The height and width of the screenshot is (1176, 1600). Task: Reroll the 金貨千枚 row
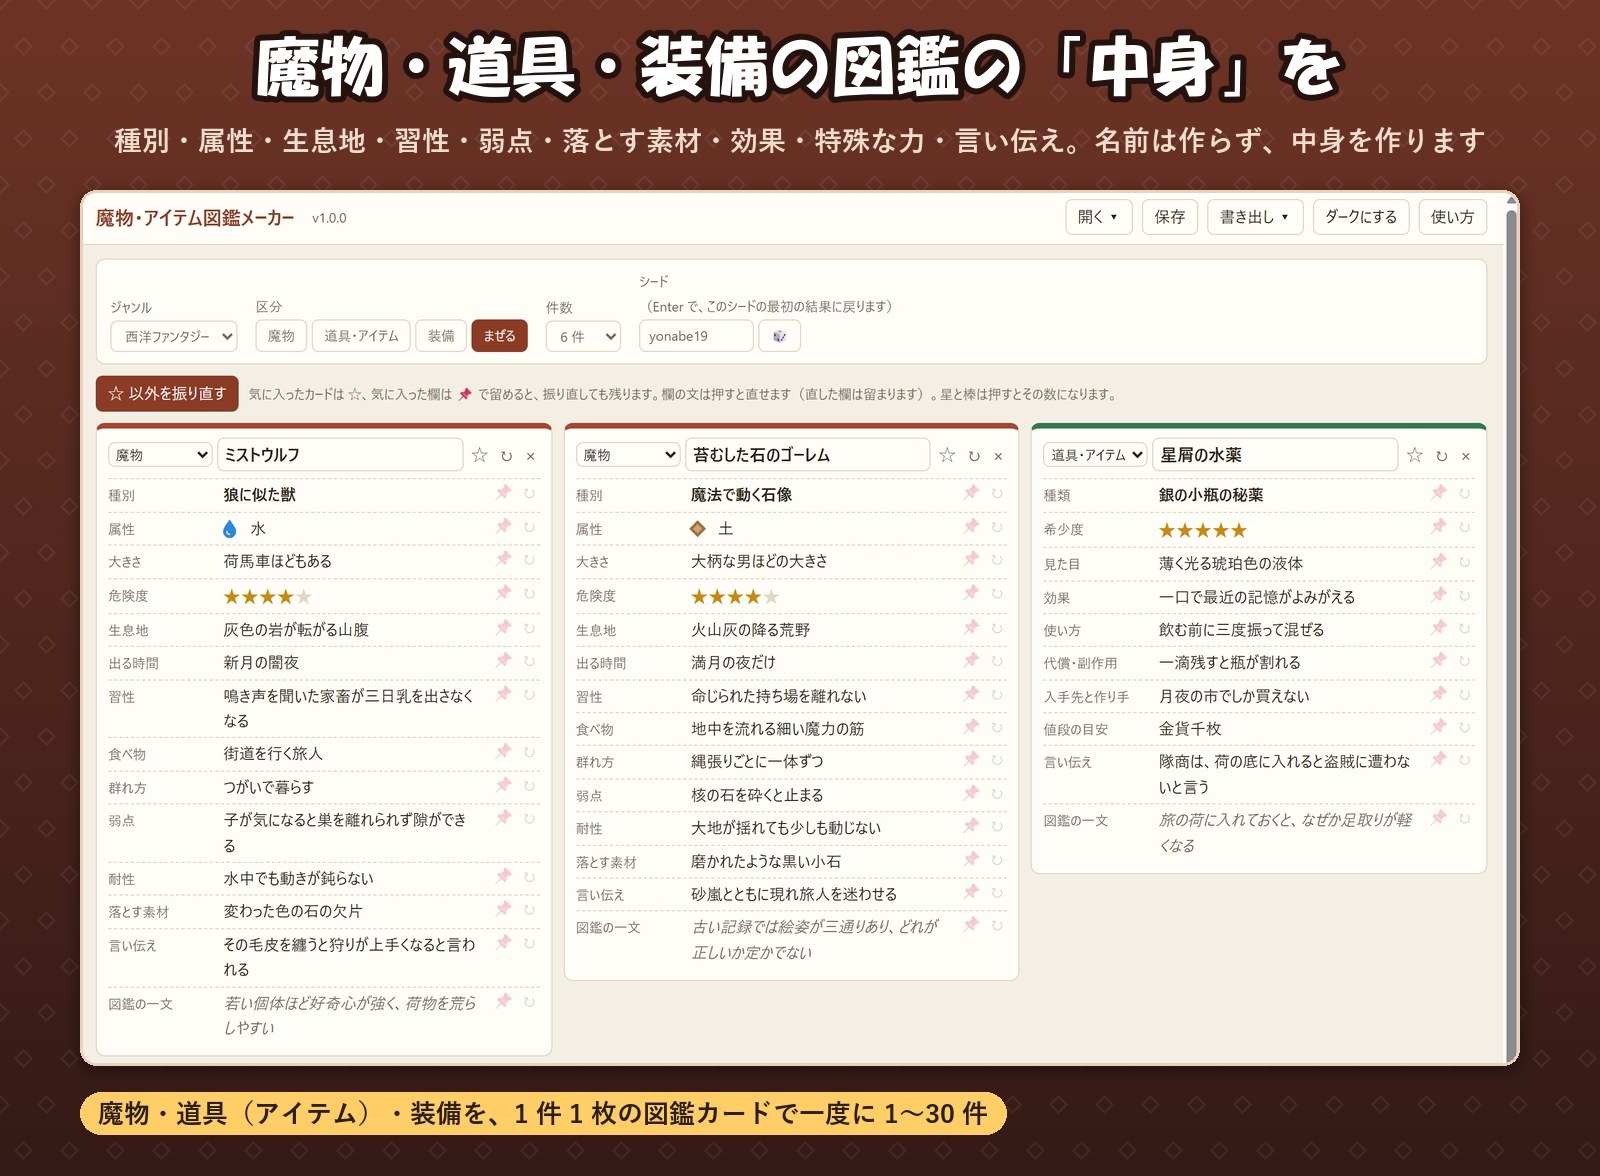click(1464, 727)
